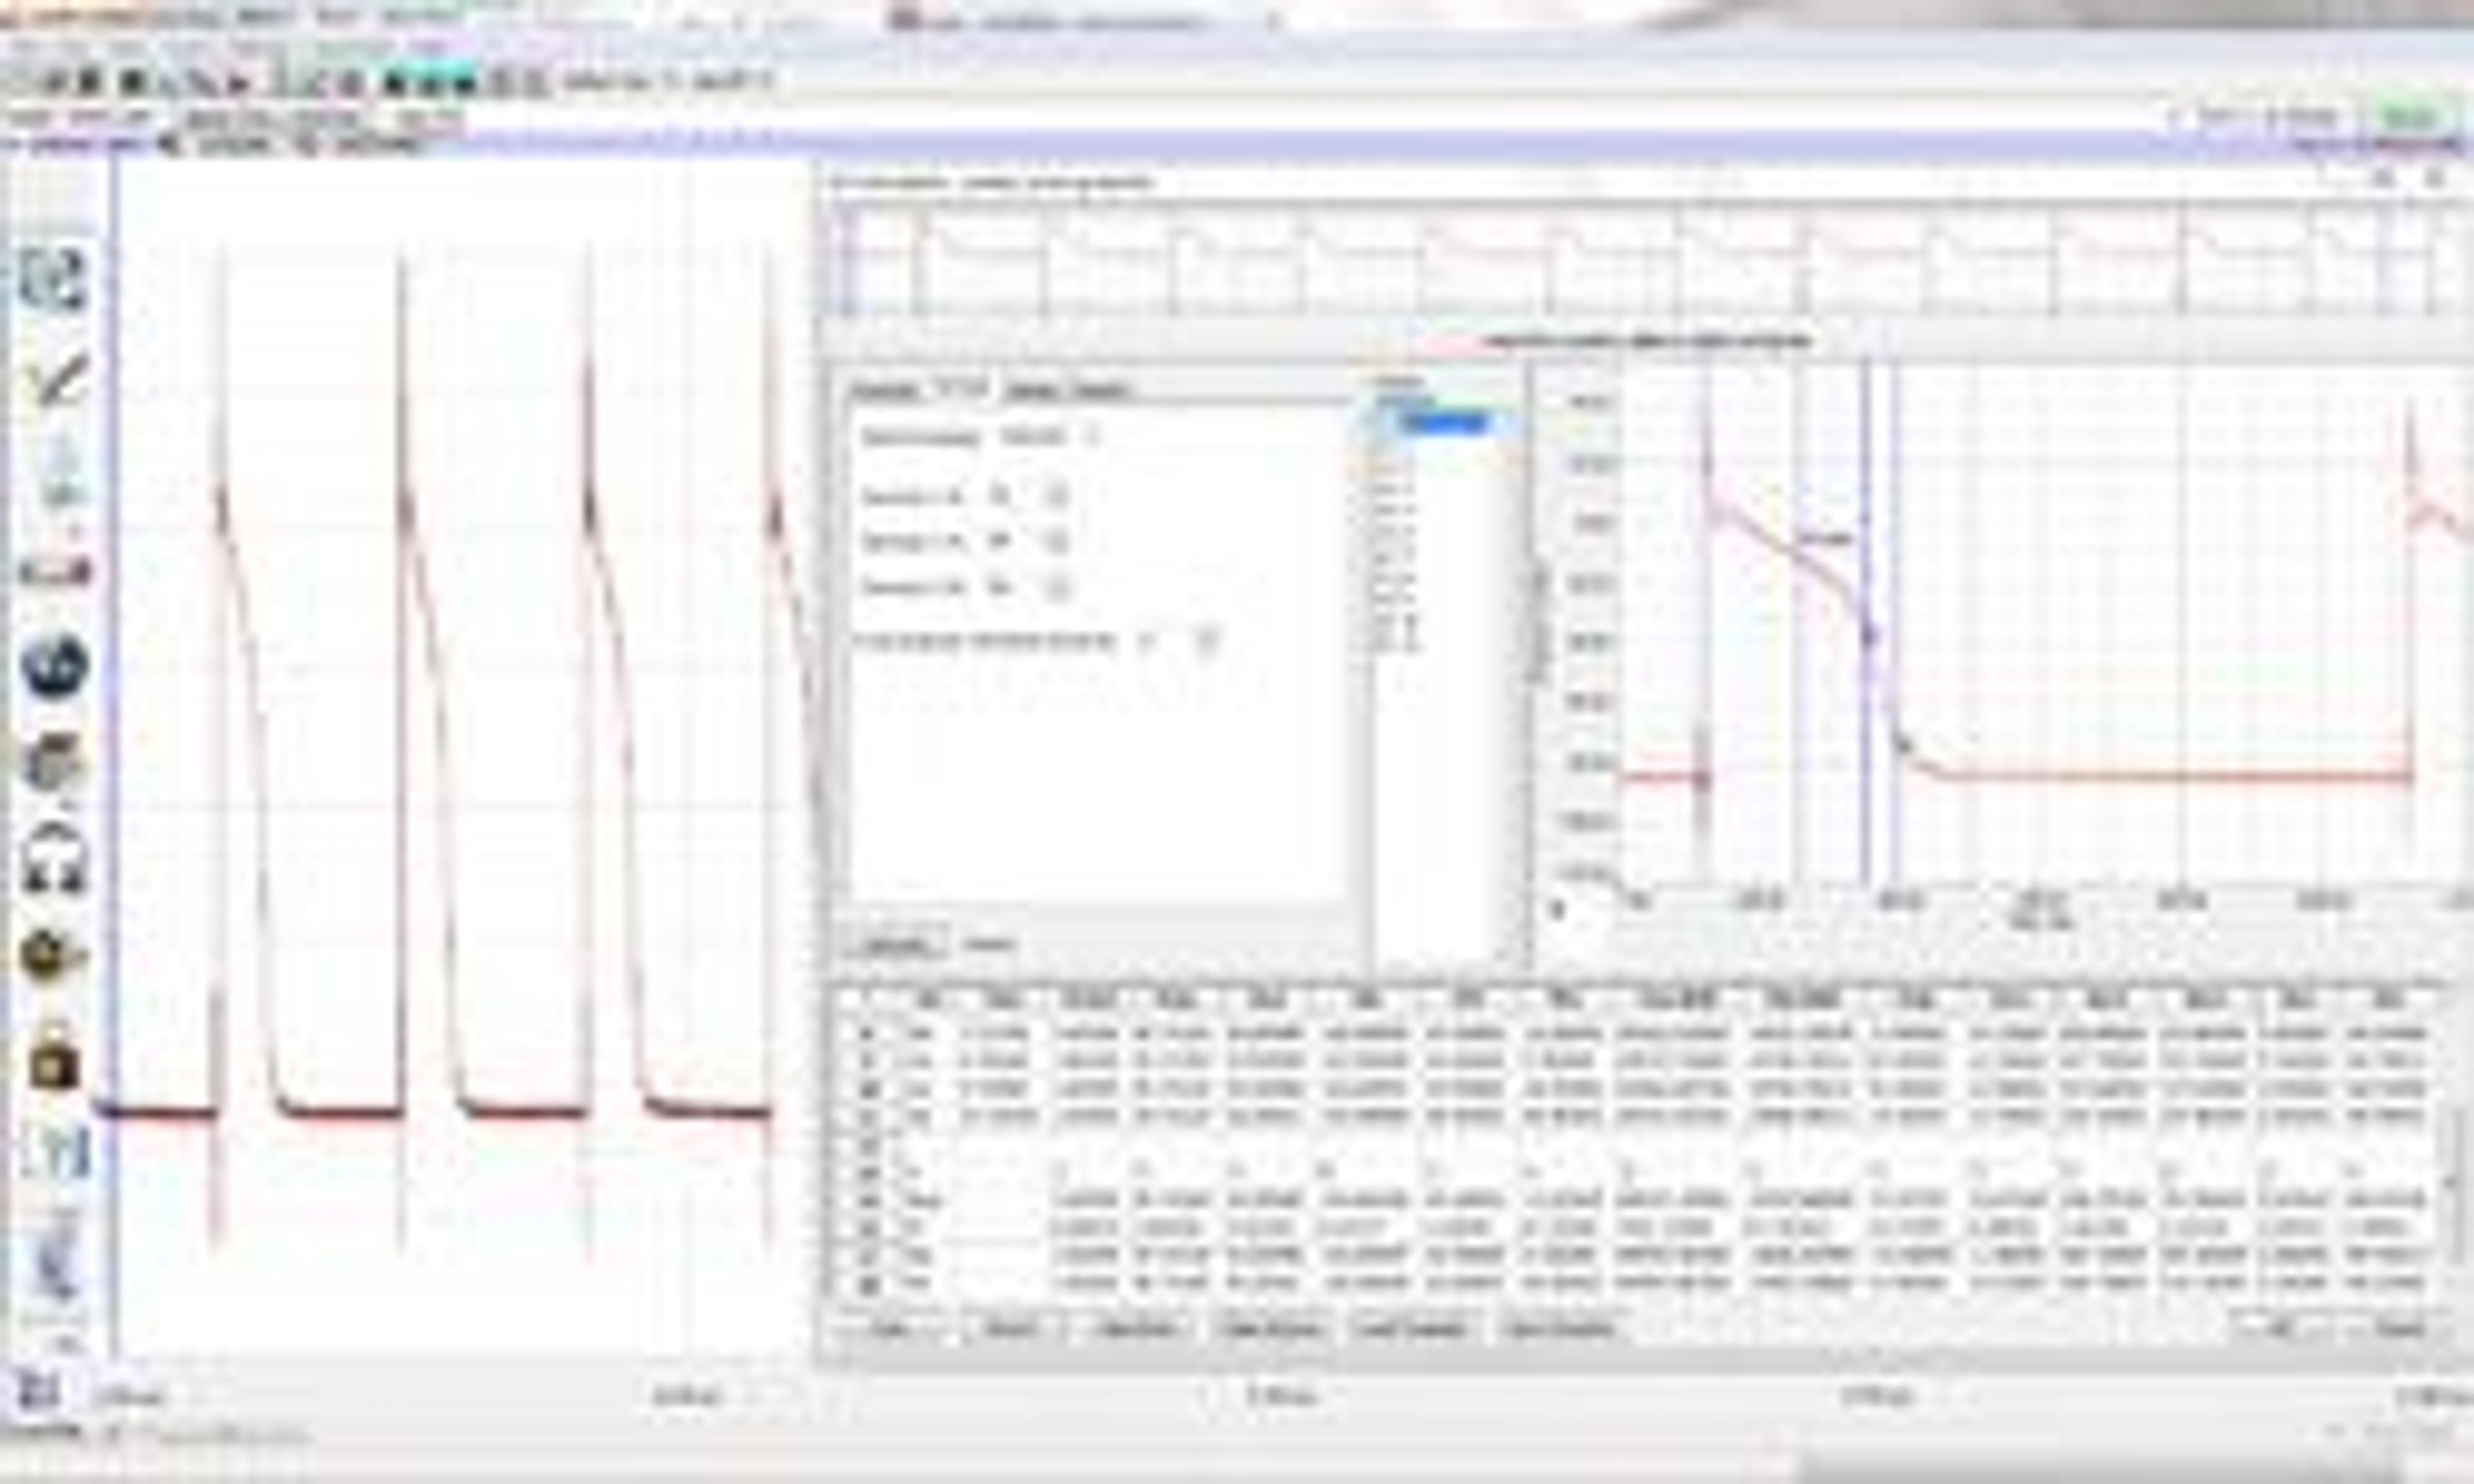2474x1484 pixels.
Task: Switch to the first tab in settings dialog
Action: [x=884, y=390]
